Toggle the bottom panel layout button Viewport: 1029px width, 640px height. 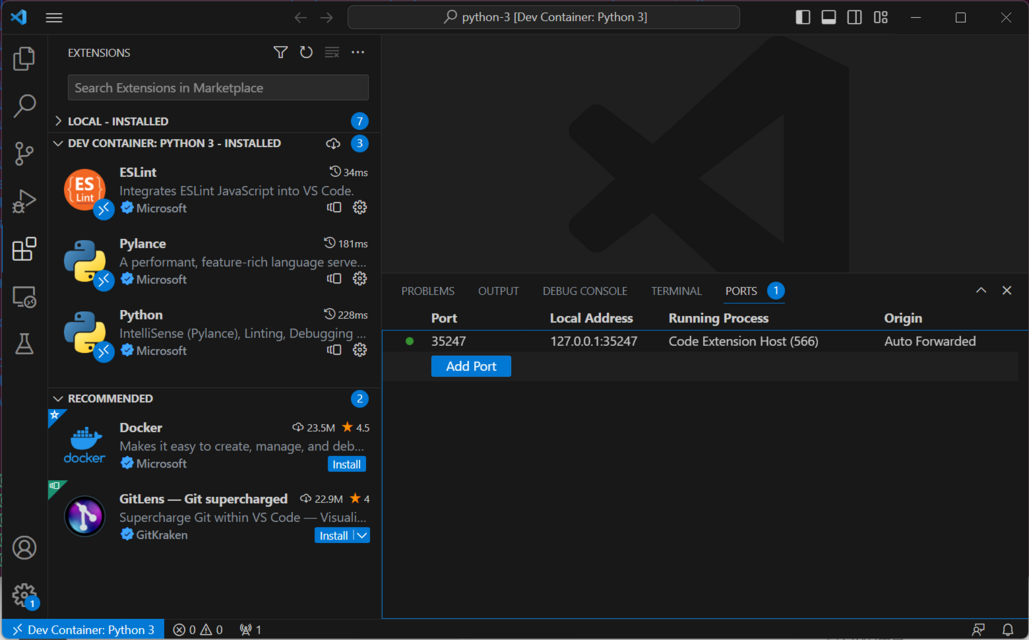click(829, 17)
